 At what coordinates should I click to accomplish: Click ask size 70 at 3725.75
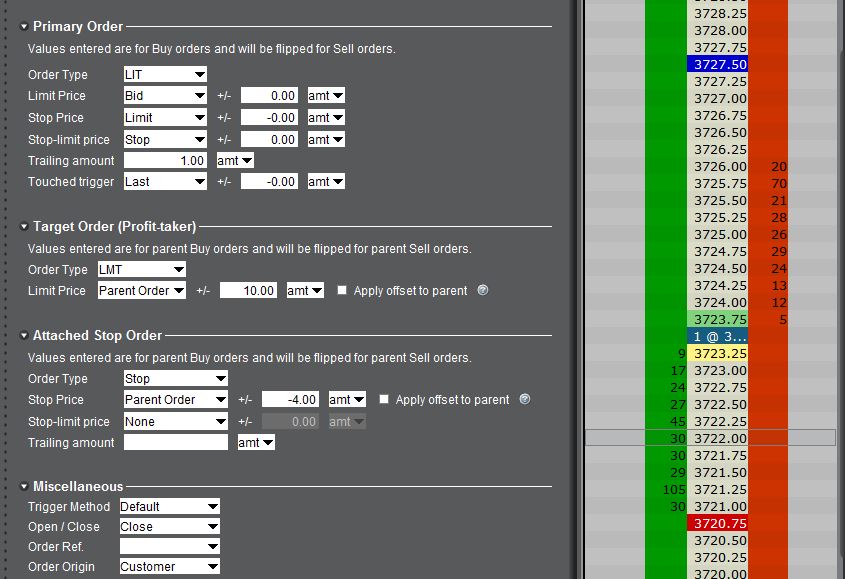[779, 183]
